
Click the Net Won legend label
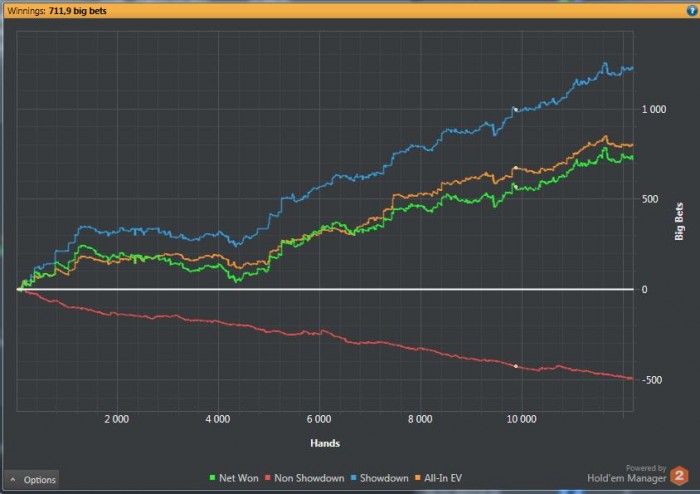(x=238, y=478)
